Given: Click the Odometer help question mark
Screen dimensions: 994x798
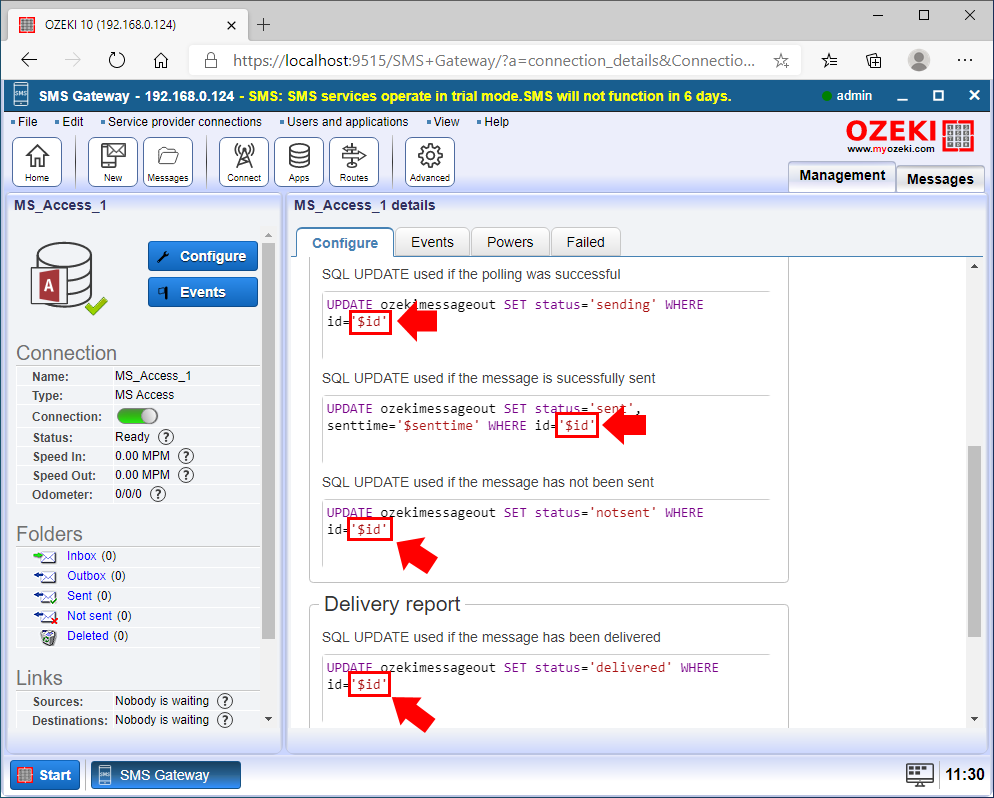Looking at the screenshot, I should (x=157, y=493).
